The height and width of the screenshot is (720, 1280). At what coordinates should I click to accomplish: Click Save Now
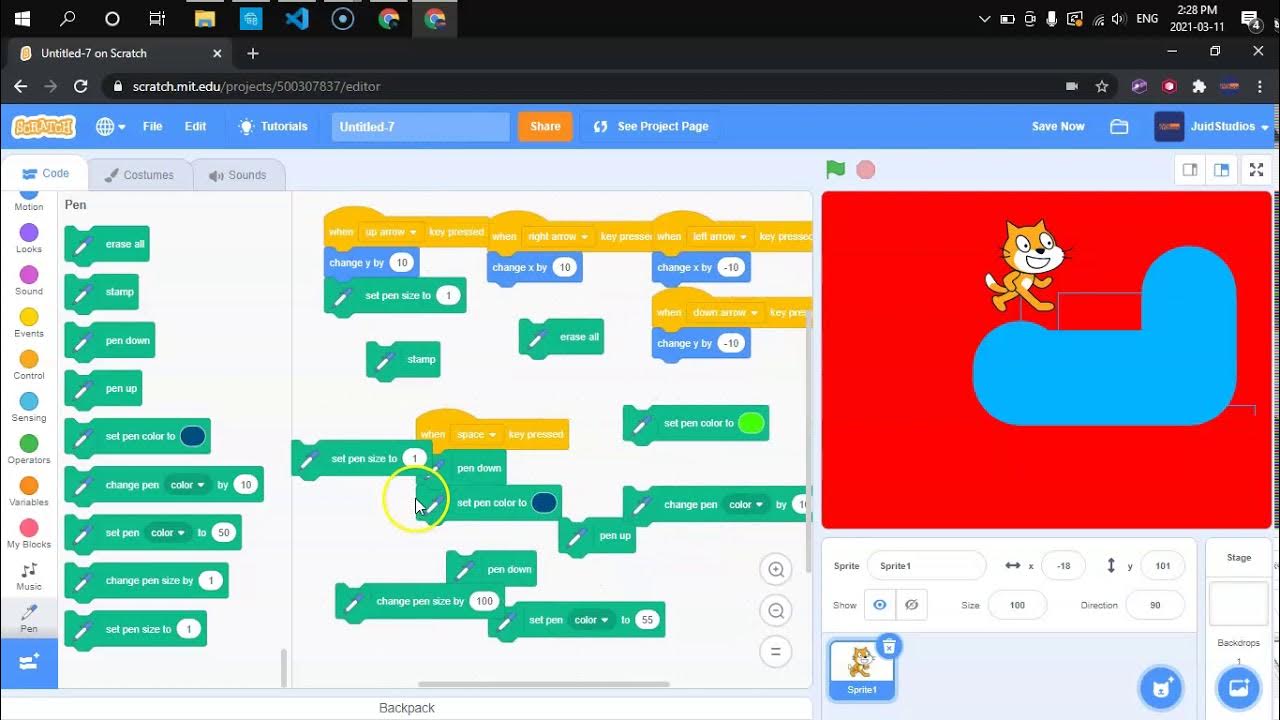coord(1058,126)
